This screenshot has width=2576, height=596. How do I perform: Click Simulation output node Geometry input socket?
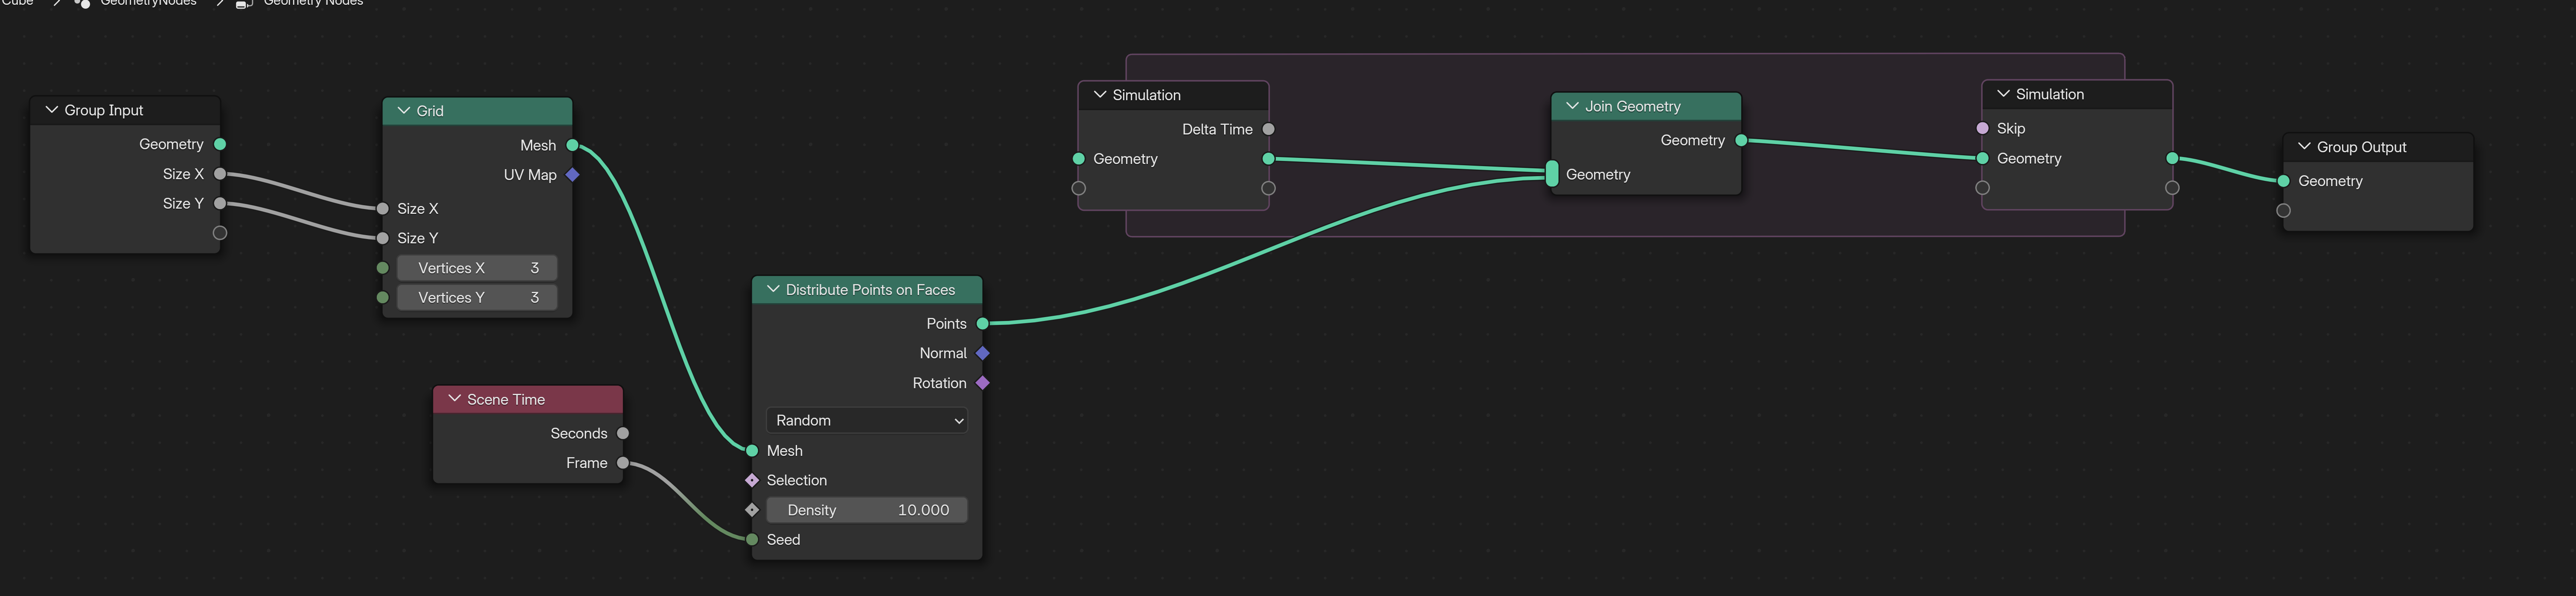point(1982,158)
